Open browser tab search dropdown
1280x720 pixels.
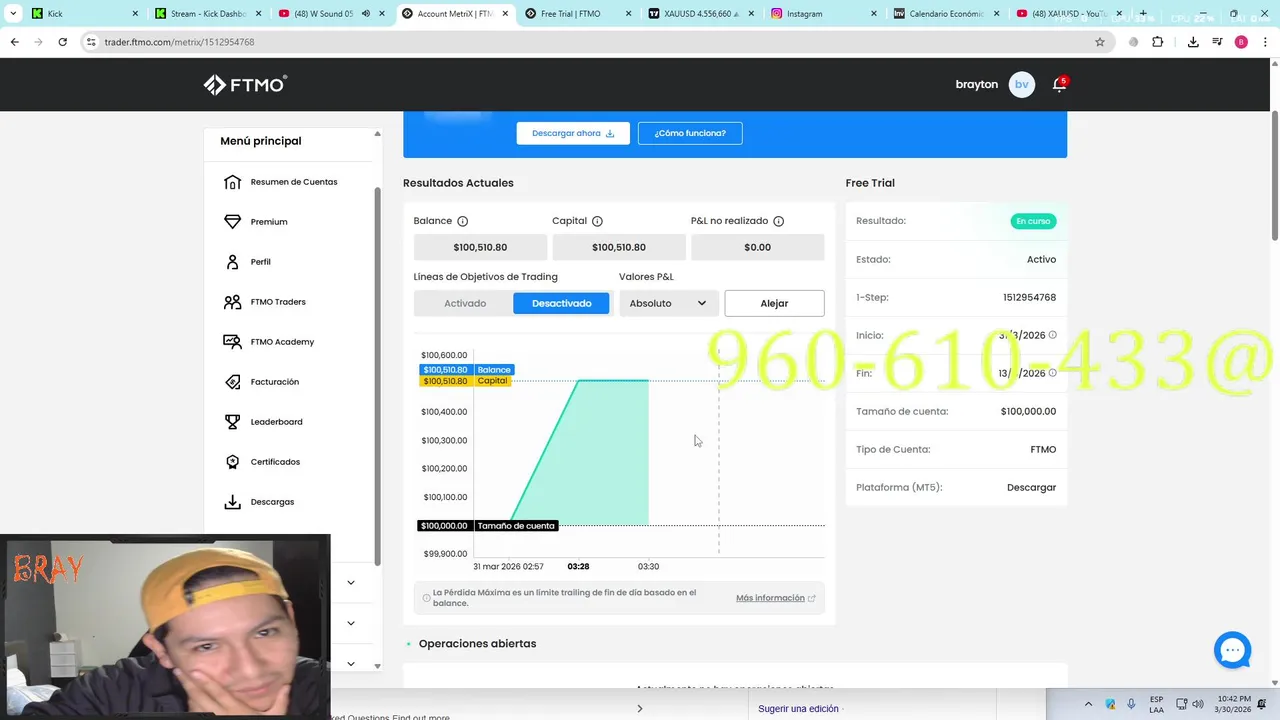coord(13,14)
